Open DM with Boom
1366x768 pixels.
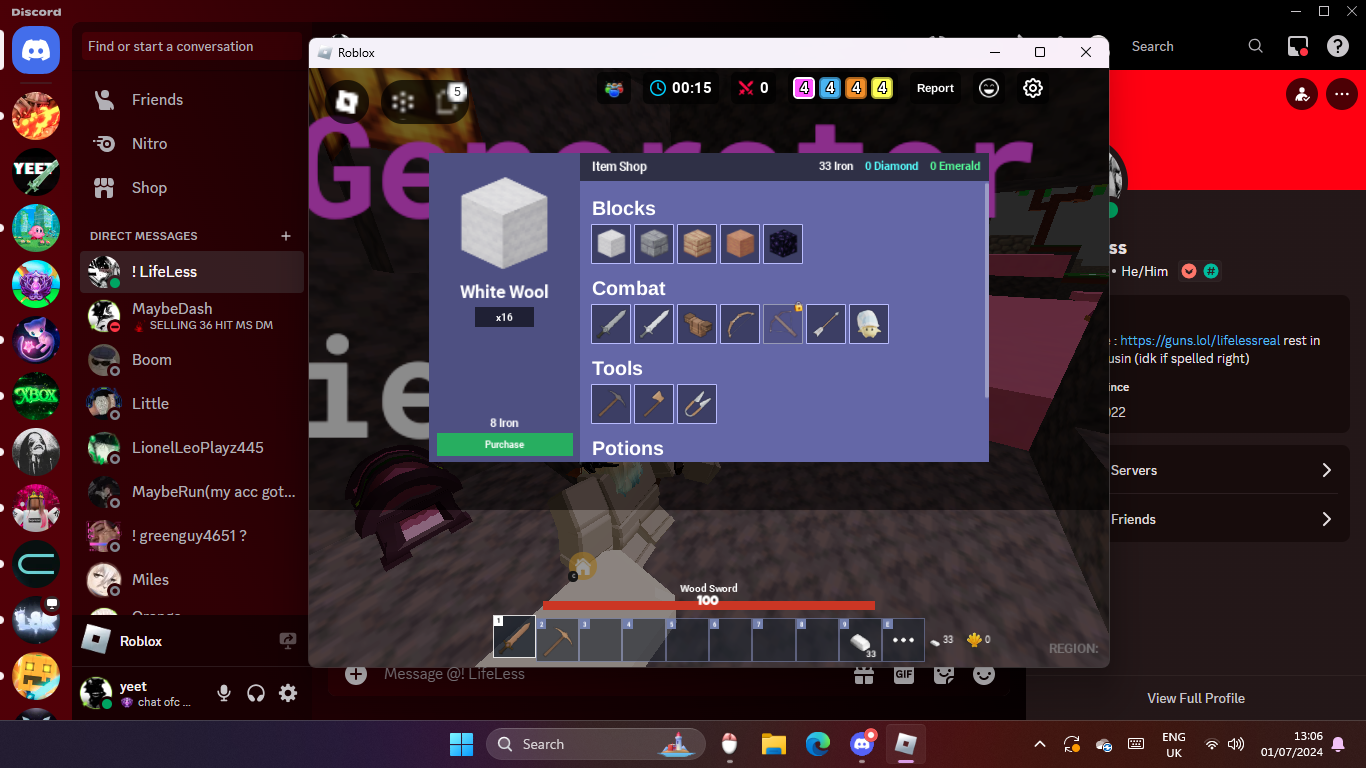point(192,360)
